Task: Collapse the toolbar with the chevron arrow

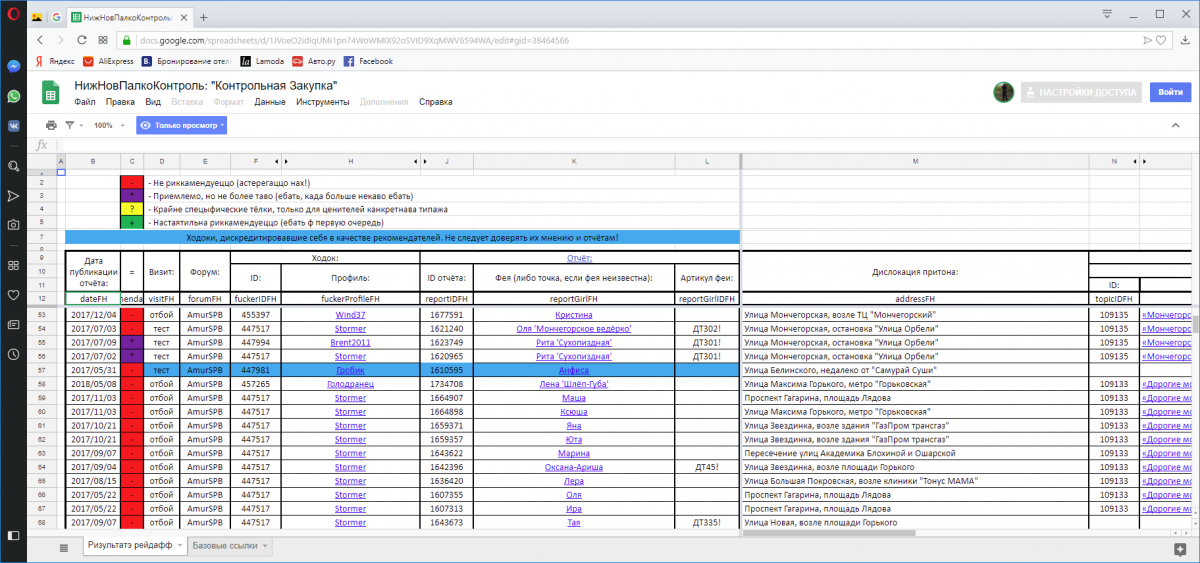Action: [1177, 125]
